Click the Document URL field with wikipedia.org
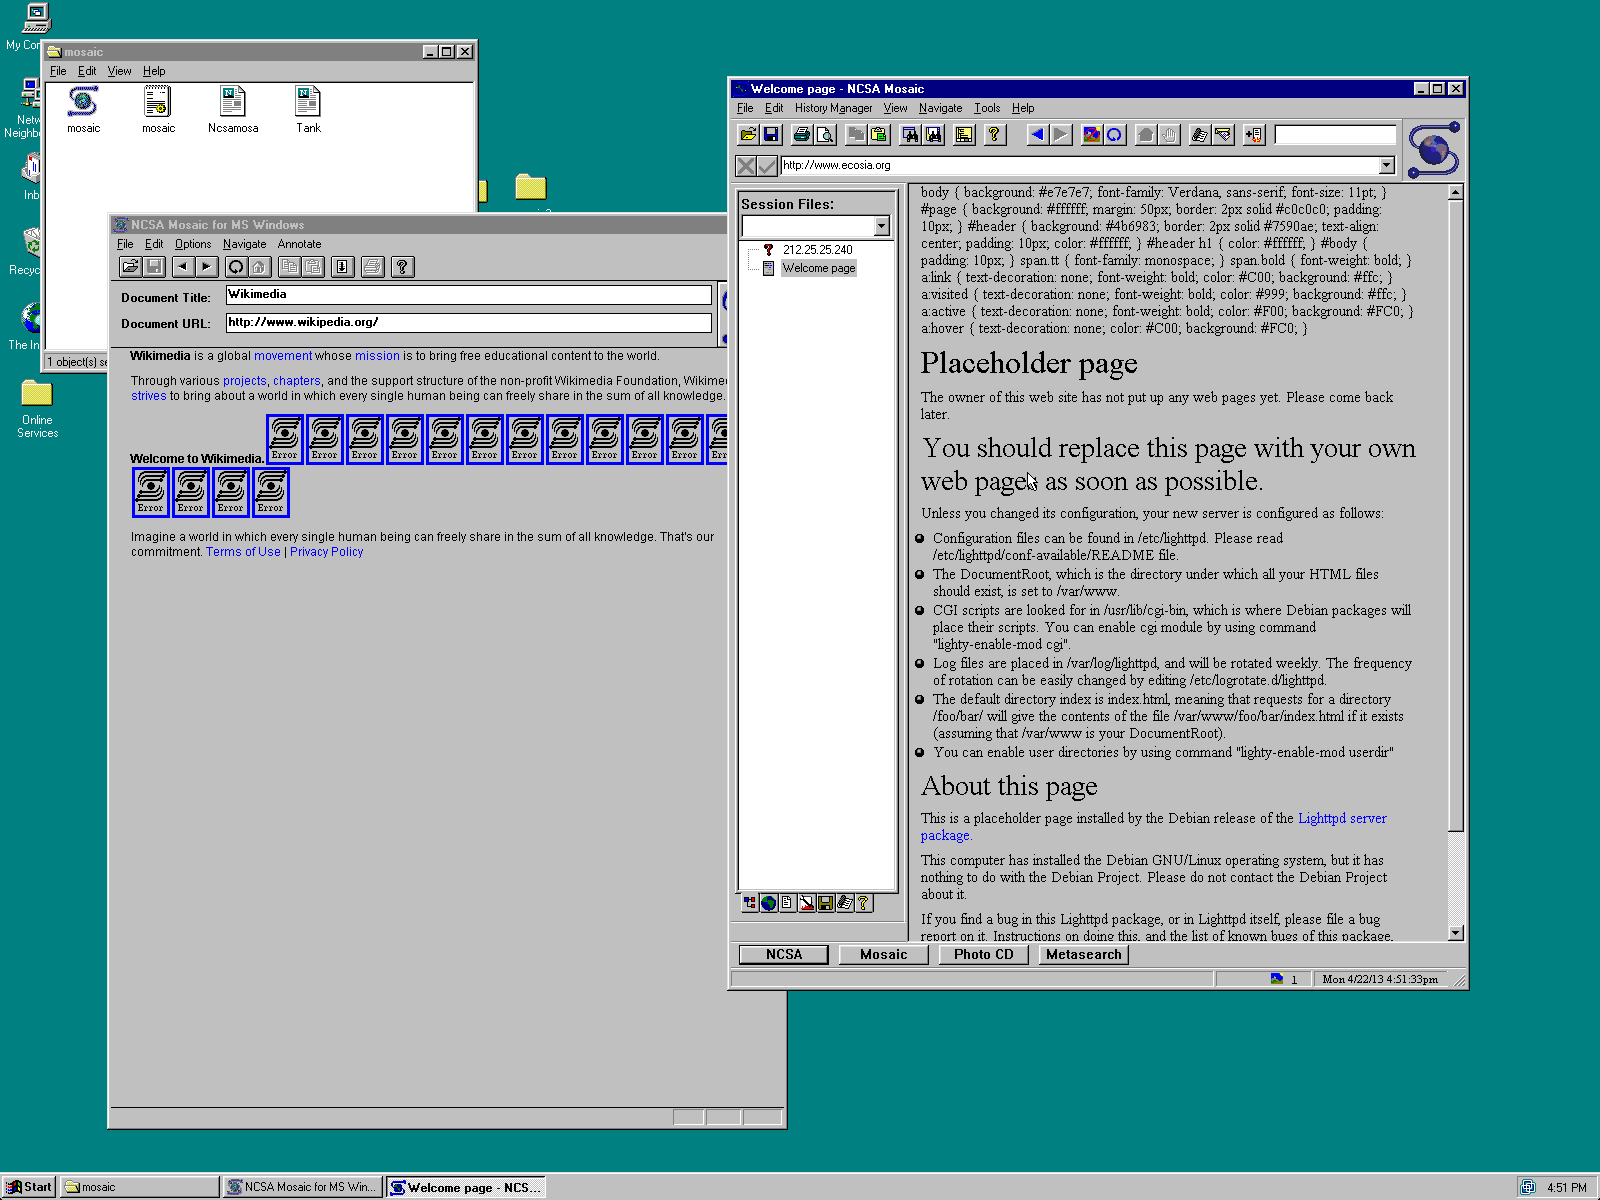 pos(468,322)
